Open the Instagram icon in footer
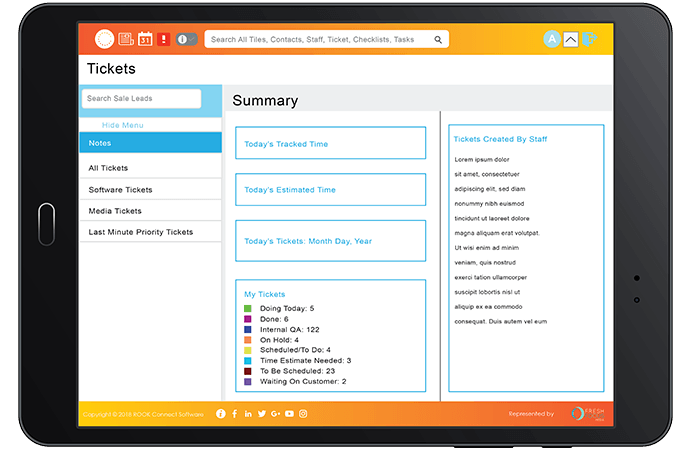Viewport: 690px width, 450px height. 303,414
